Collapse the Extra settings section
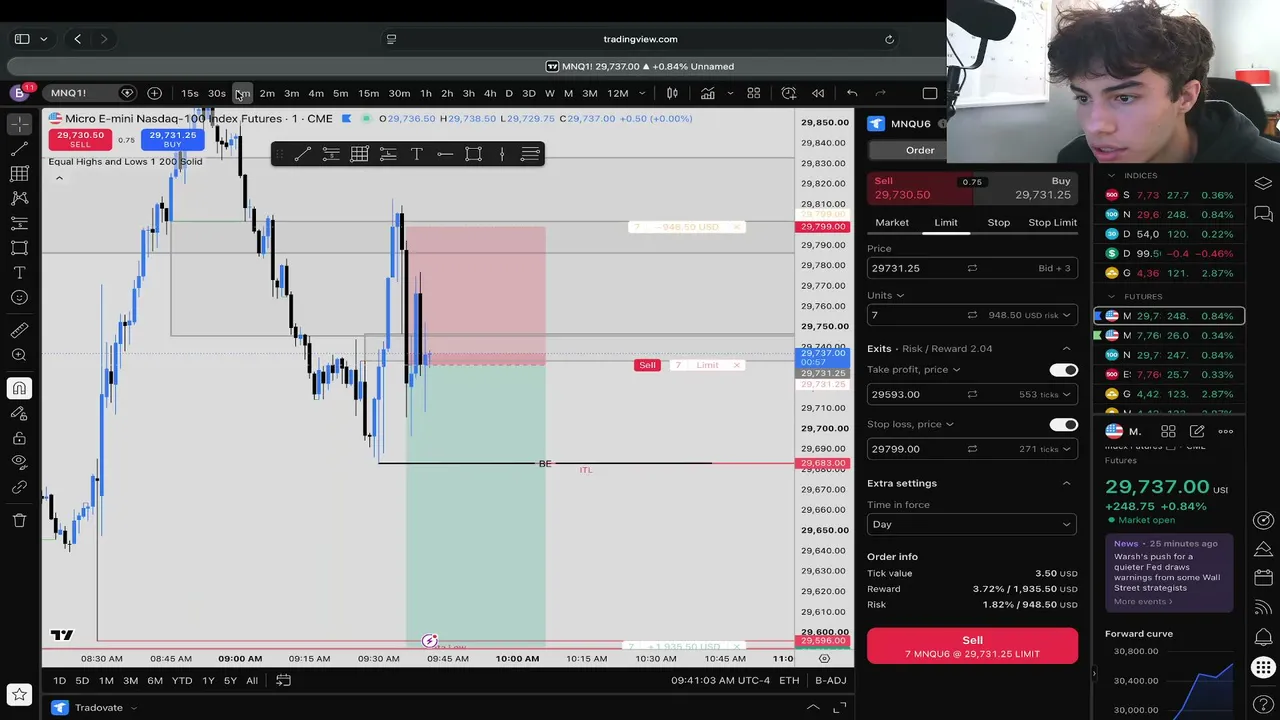Viewport: 1280px width, 720px height. coord(1066,483)
